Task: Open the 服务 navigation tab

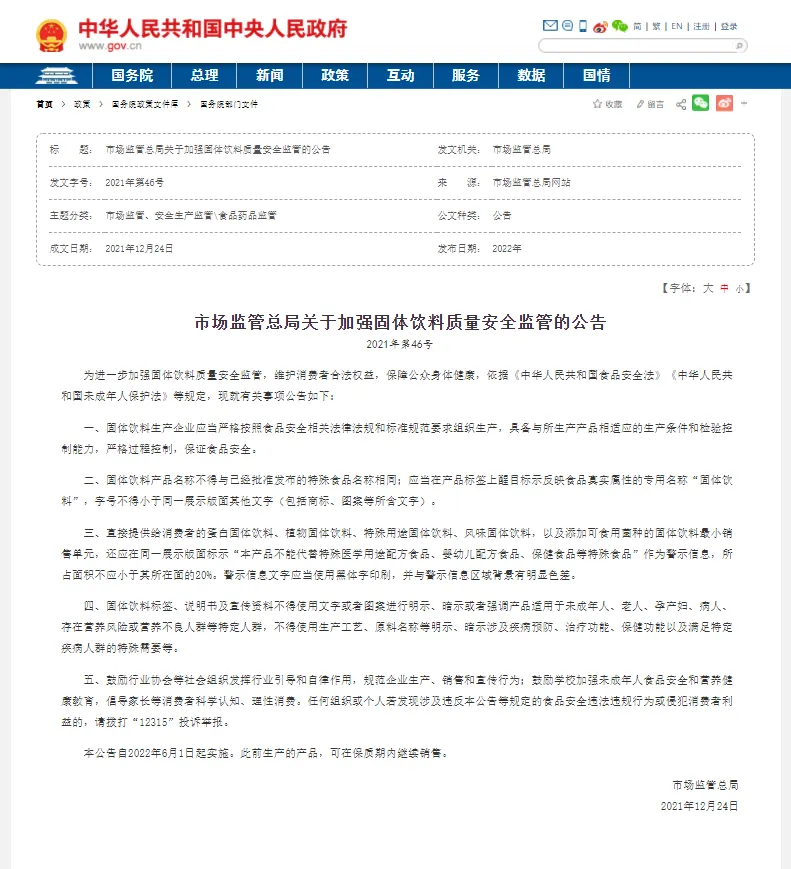Action: pyautogui.click(x=466, y=75)
